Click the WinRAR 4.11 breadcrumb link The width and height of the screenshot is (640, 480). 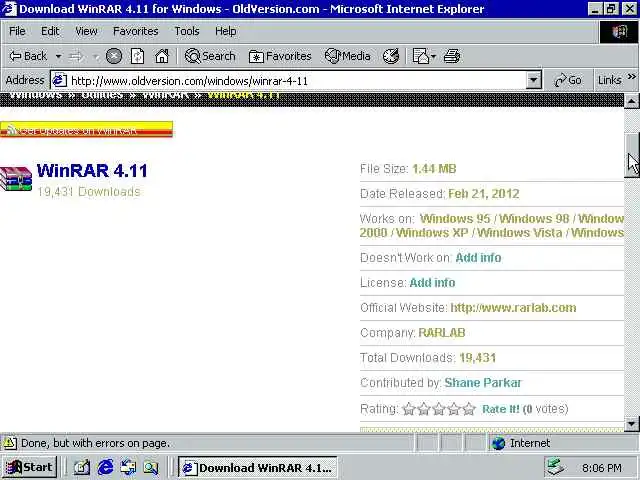coord(244,96)
